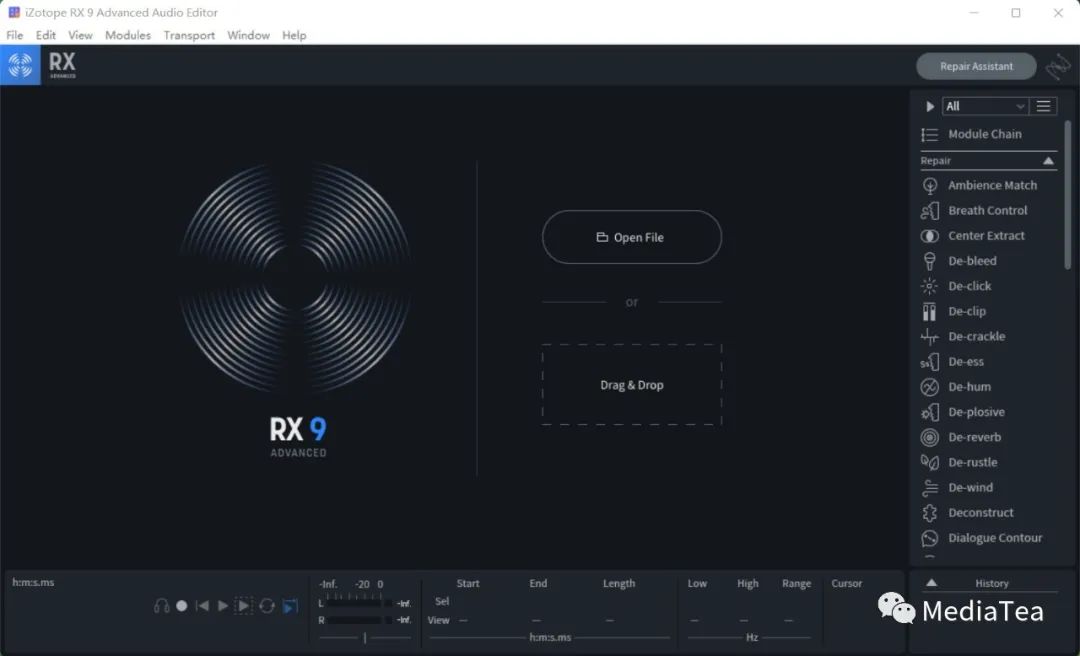Click the Hz units label
Viewport: 1080px width, 656px height.
752,637
